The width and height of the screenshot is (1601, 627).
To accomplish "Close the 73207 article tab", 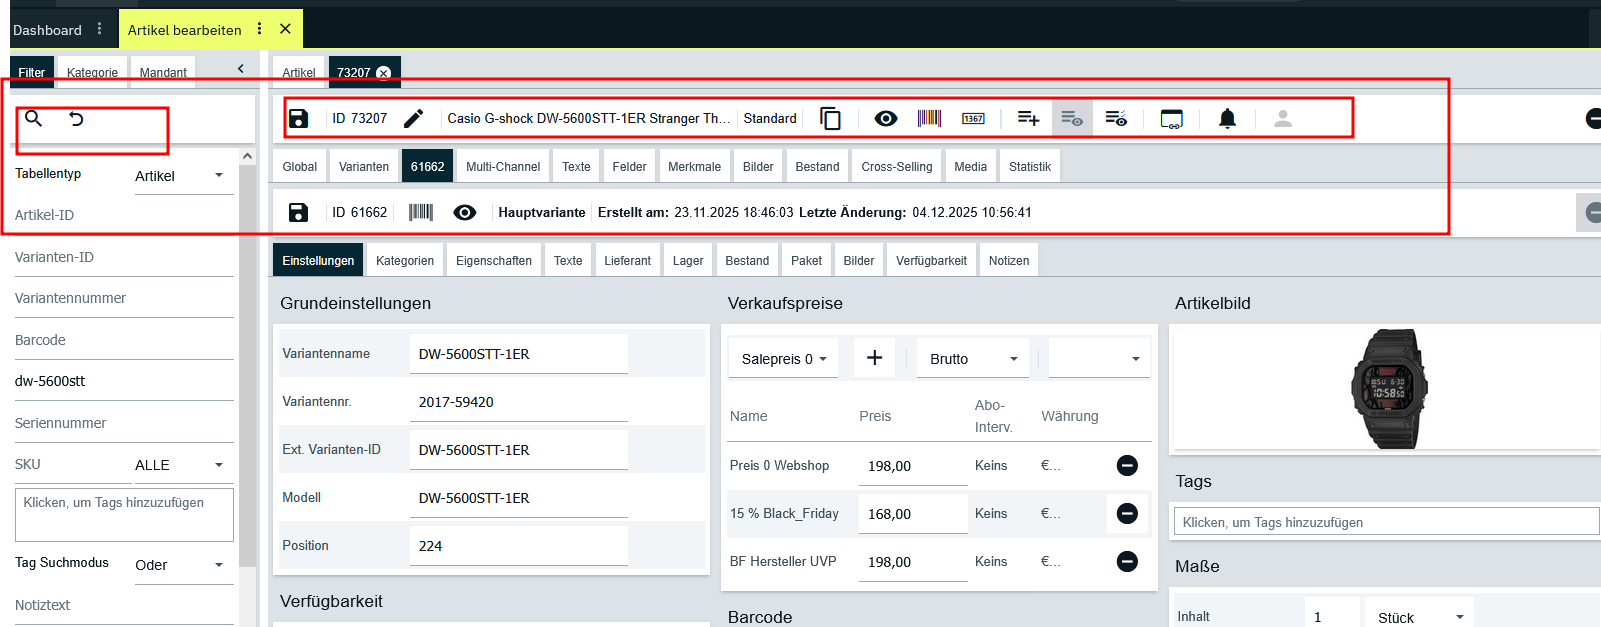I will [383, 73].
